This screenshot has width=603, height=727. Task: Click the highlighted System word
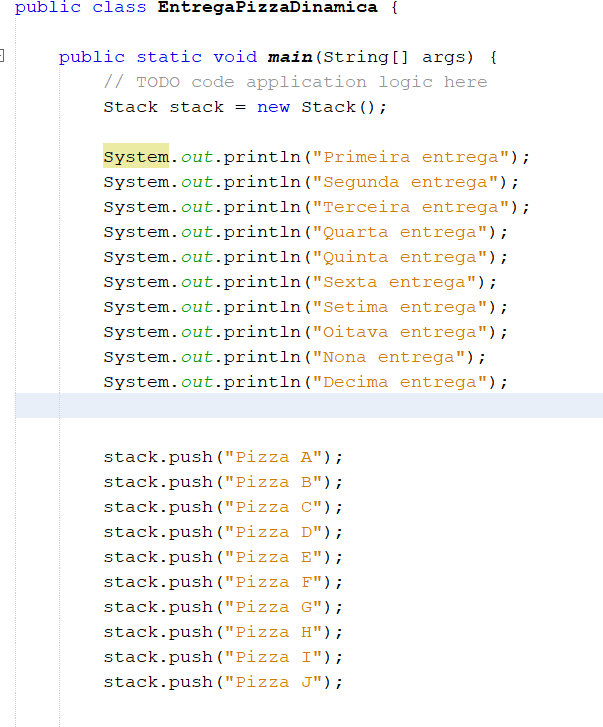point(136,156)
